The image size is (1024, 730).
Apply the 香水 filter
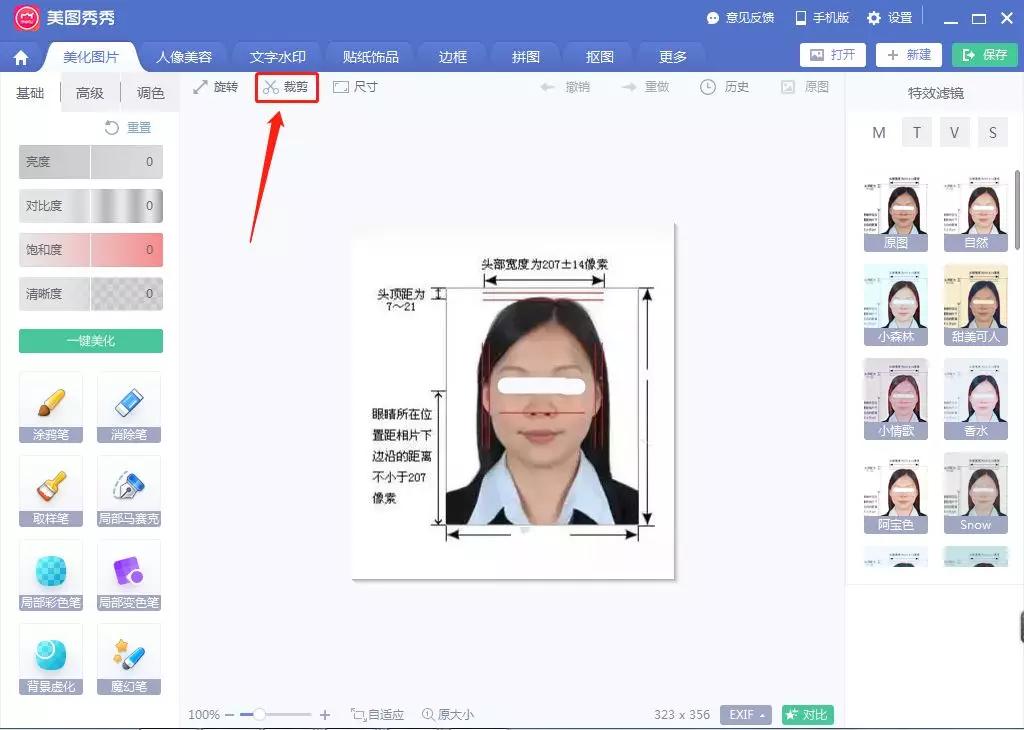(x=976, y=400)
